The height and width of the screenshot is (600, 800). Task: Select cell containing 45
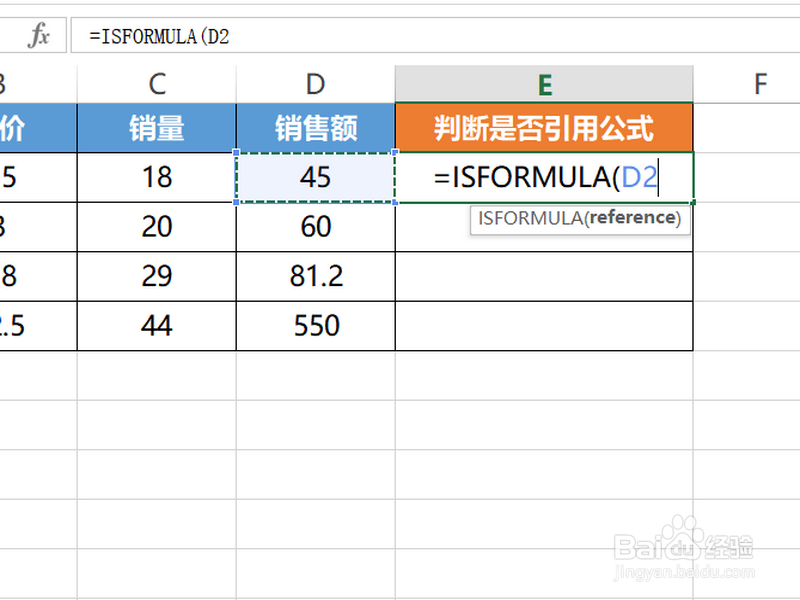[x=316, y=177]
